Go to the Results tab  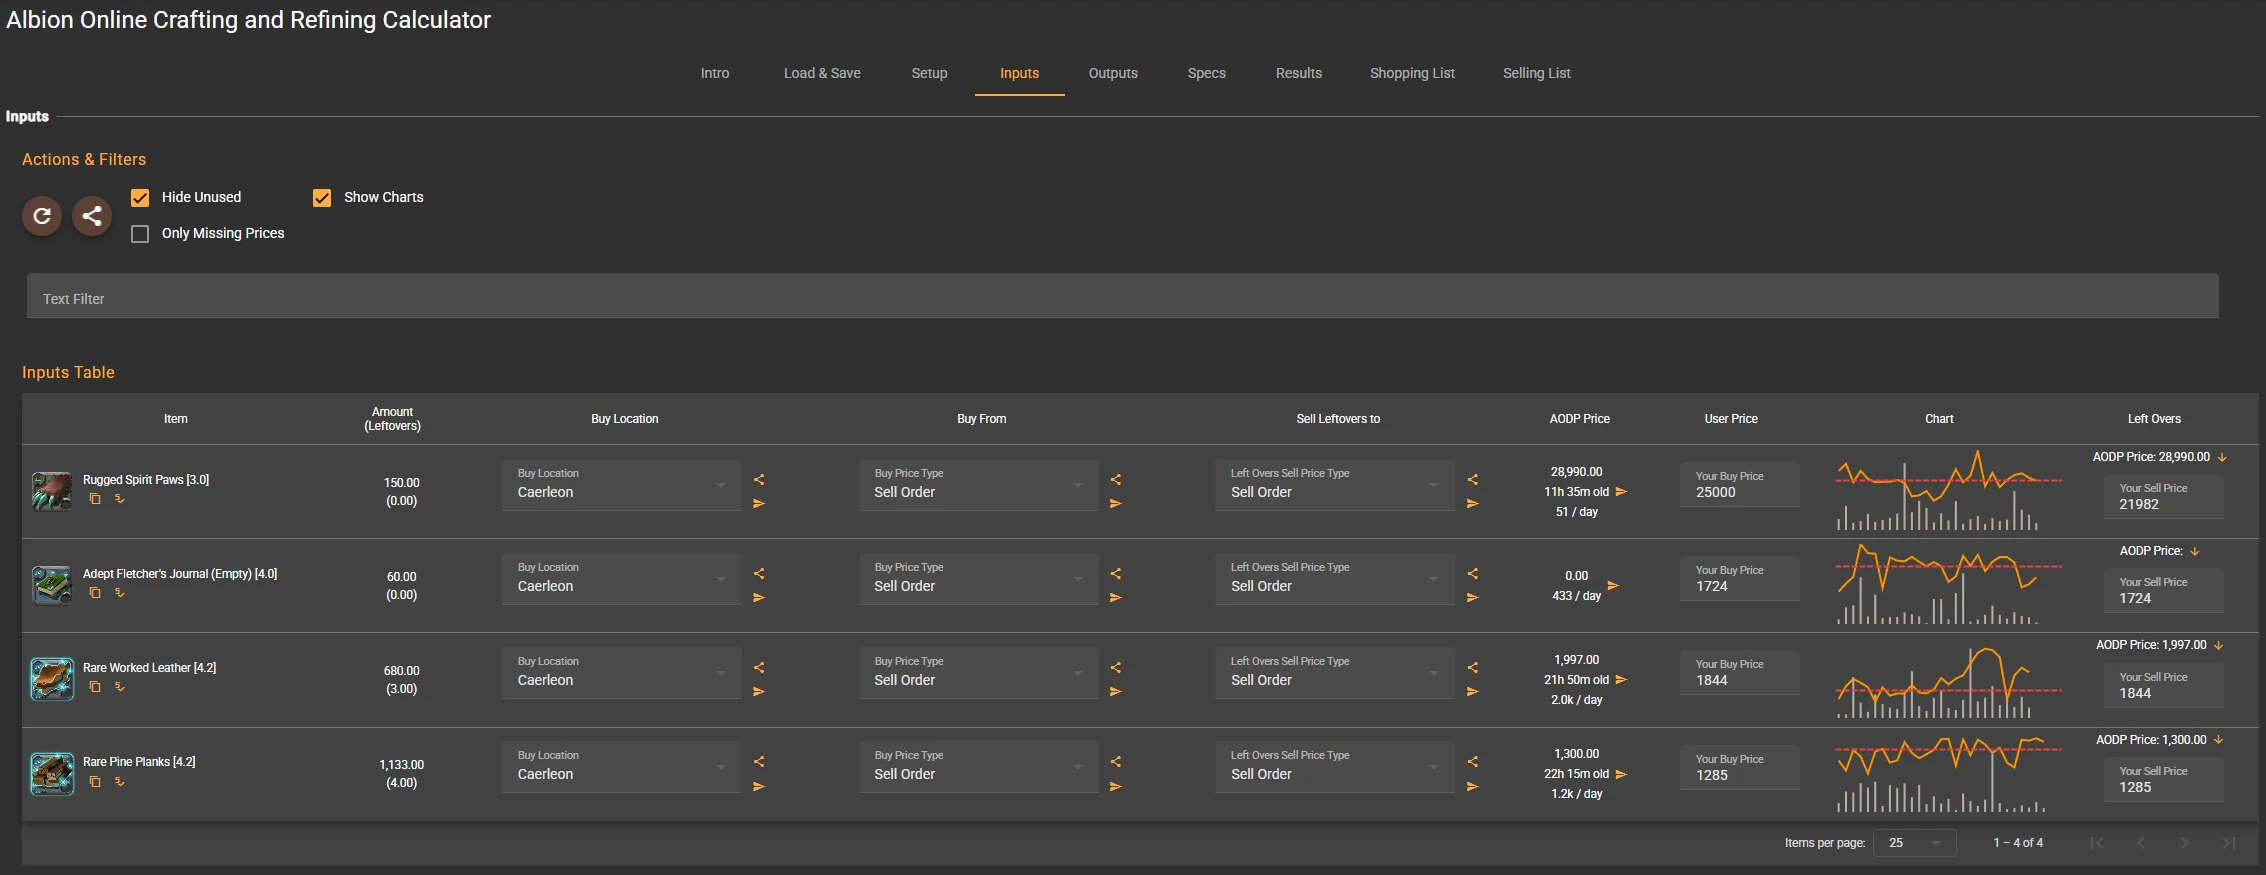point(1298,73)
